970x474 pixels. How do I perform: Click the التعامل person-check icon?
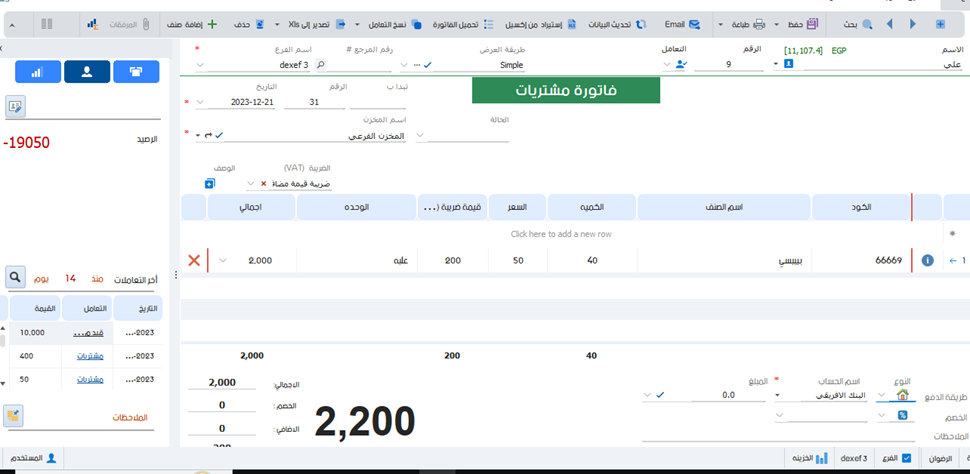(681, 64)
